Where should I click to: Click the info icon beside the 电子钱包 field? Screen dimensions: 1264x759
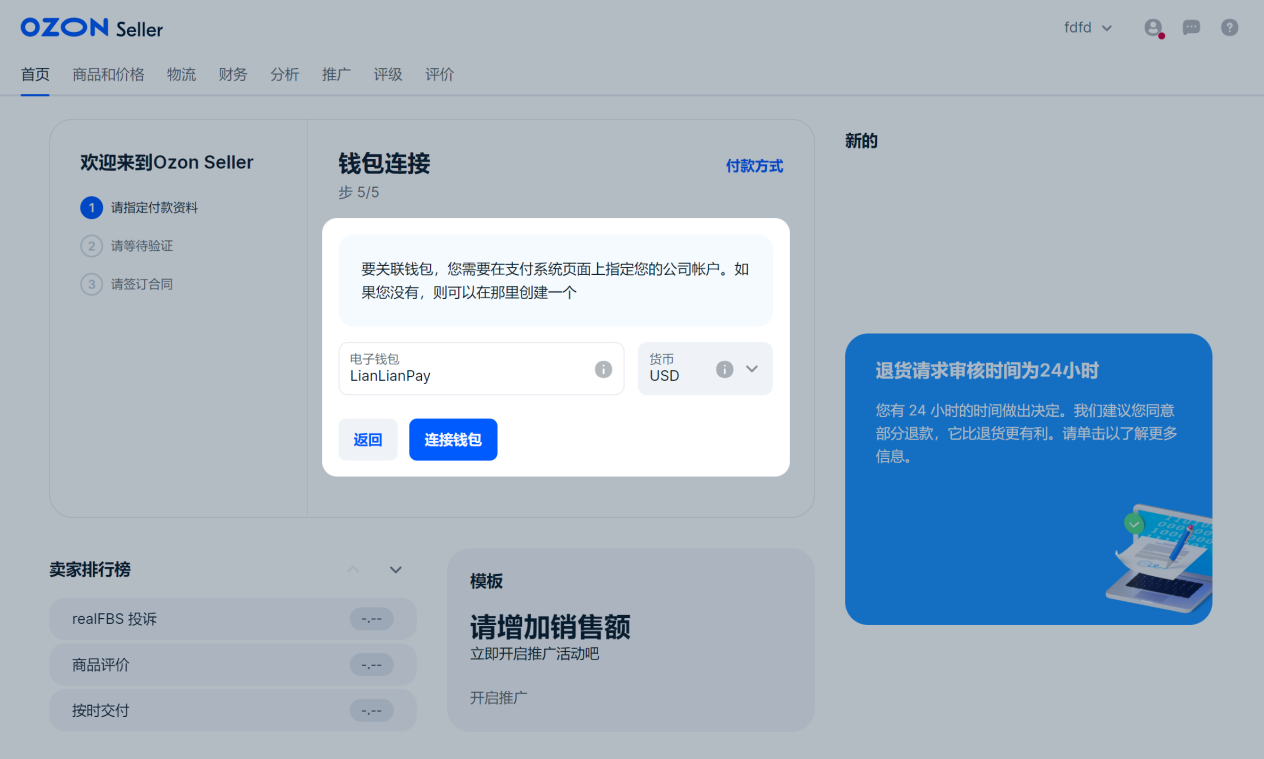(603, 368)
